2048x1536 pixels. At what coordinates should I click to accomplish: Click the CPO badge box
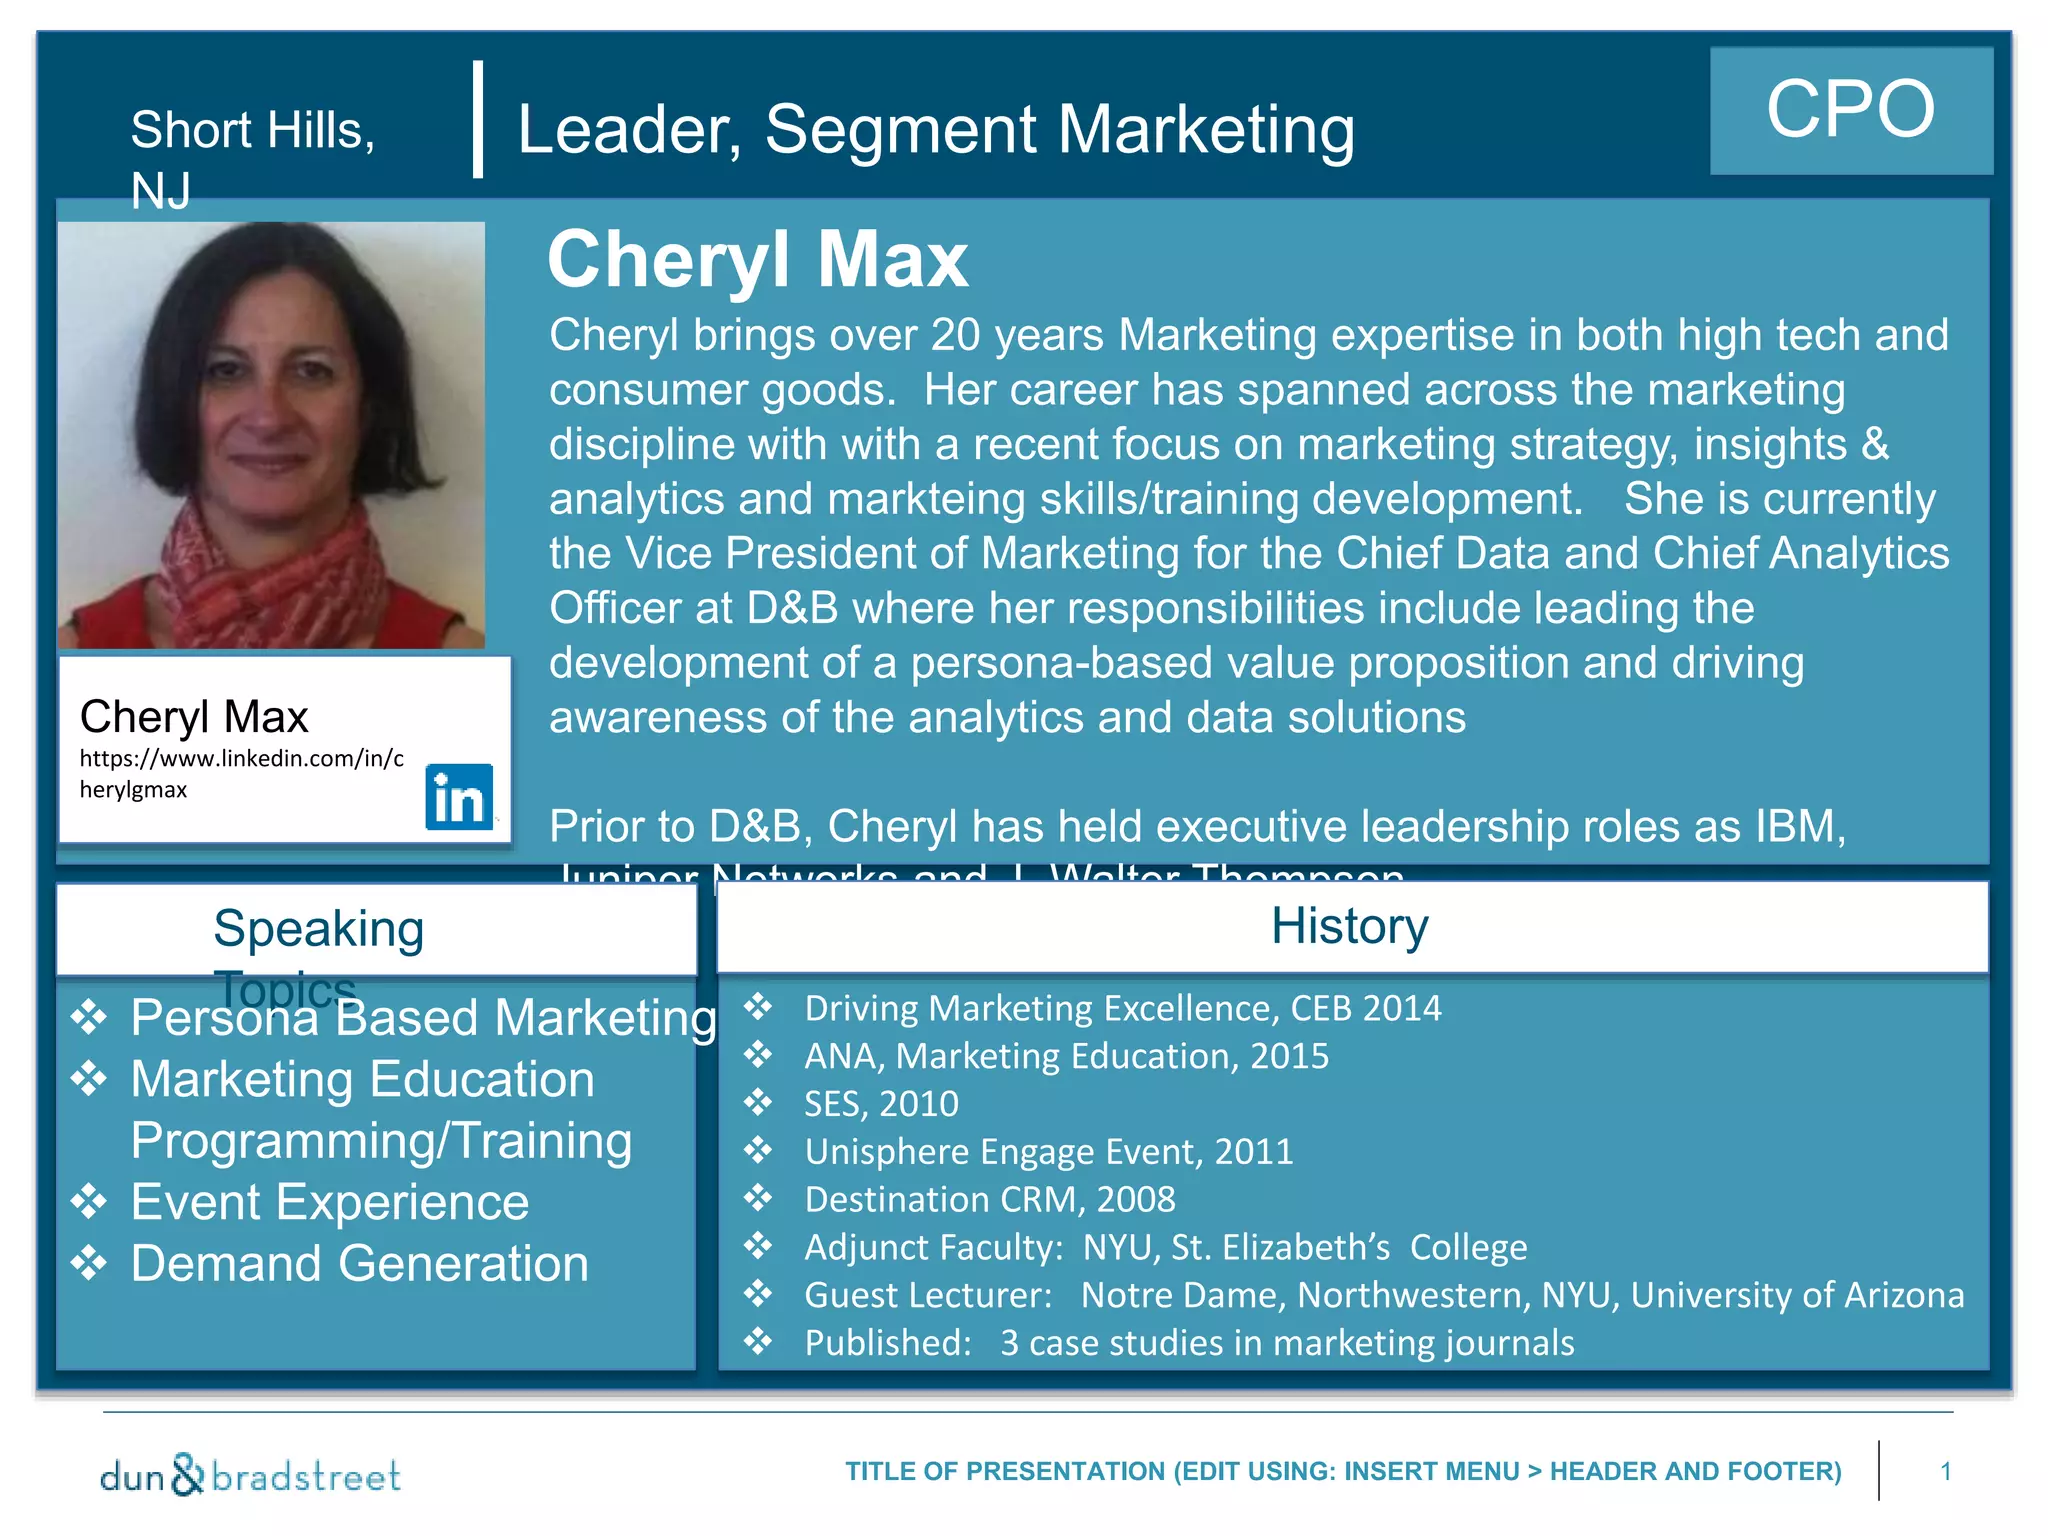pos(1851,111)
